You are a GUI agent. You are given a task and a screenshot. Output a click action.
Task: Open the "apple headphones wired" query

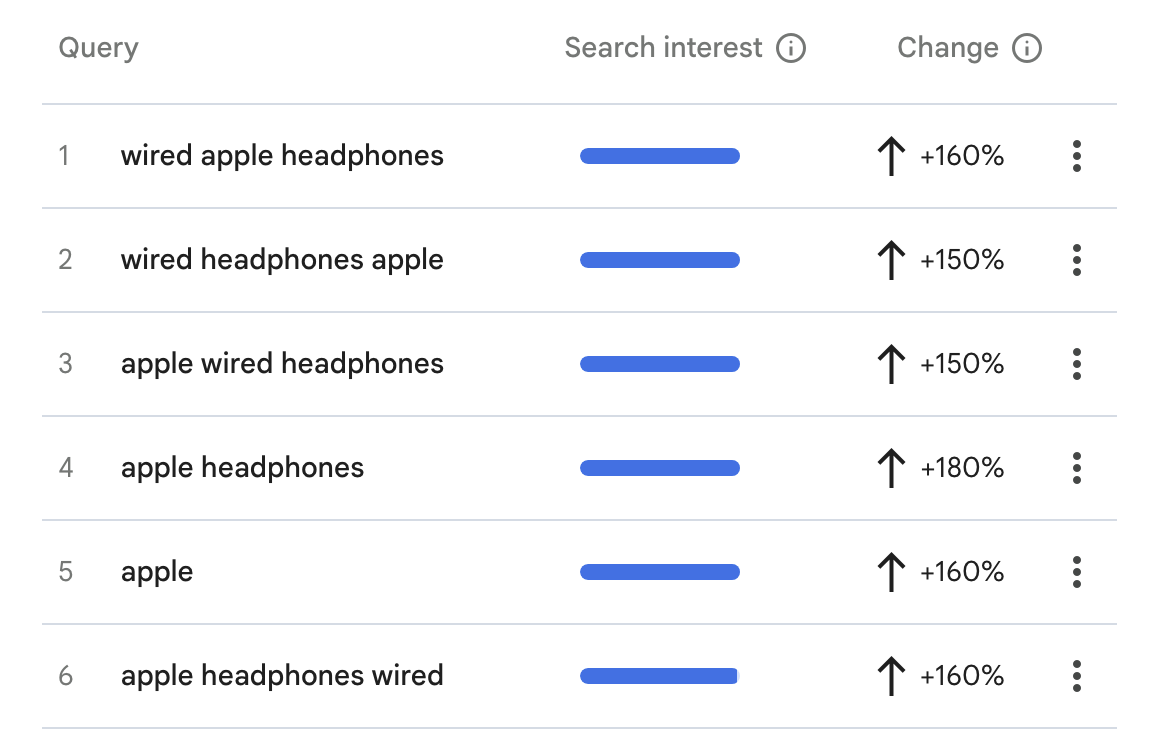click(282, 676)
